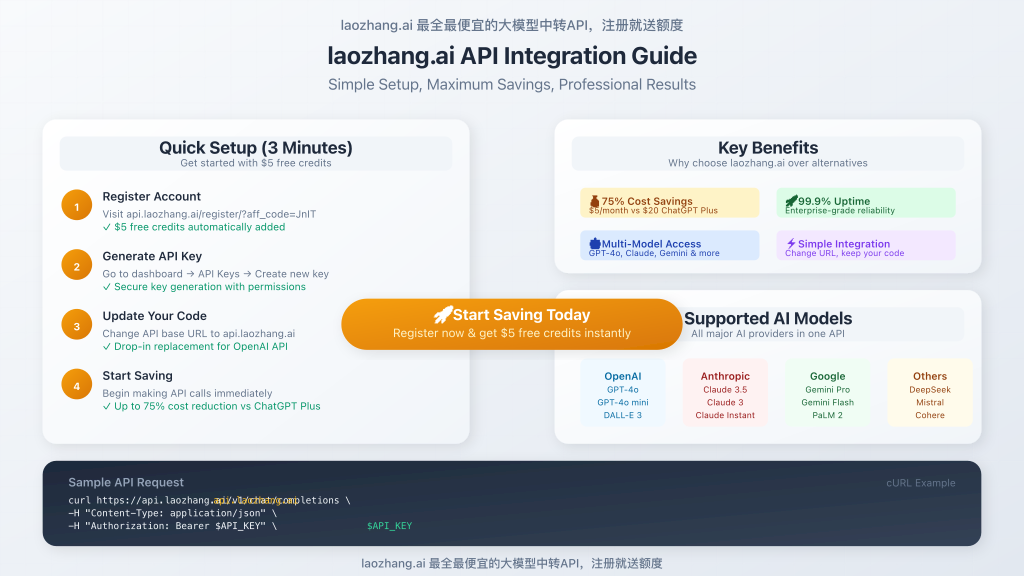Click step 3 orange circle icon
This screenshot has height=576, width=1024.
(76, 325)
